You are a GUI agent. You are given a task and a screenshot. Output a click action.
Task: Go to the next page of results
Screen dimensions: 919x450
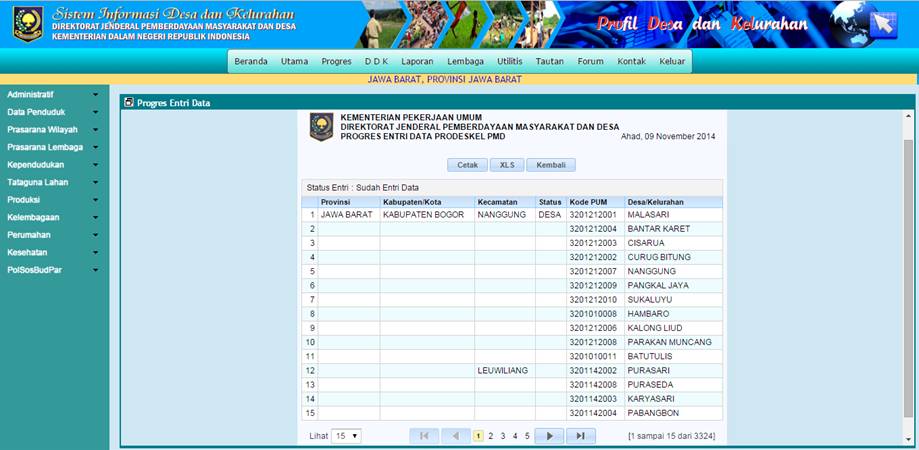549,436
